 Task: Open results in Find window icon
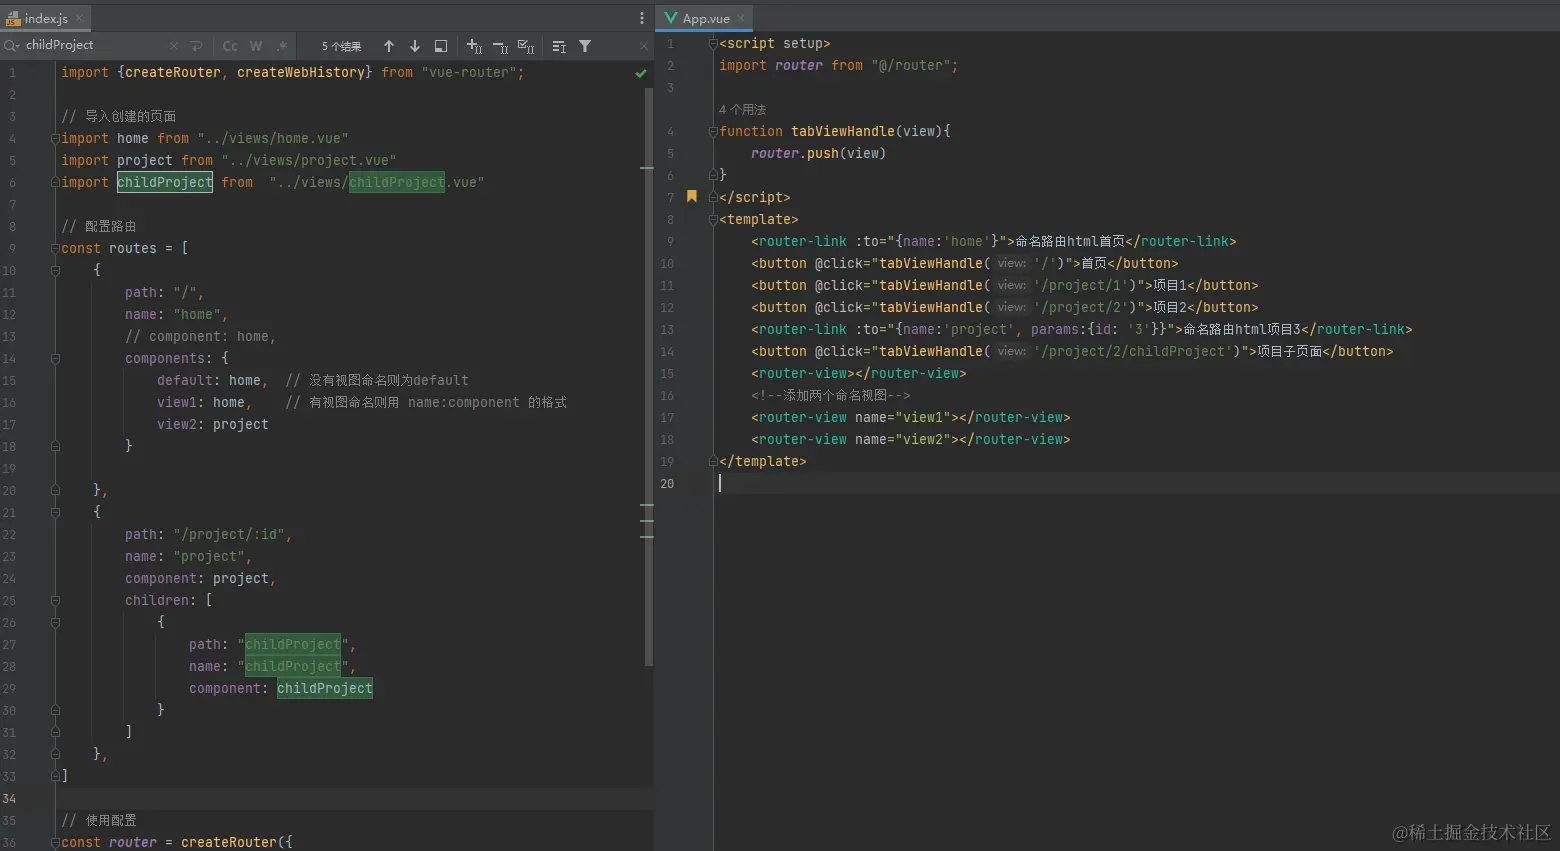pos(441,46)
